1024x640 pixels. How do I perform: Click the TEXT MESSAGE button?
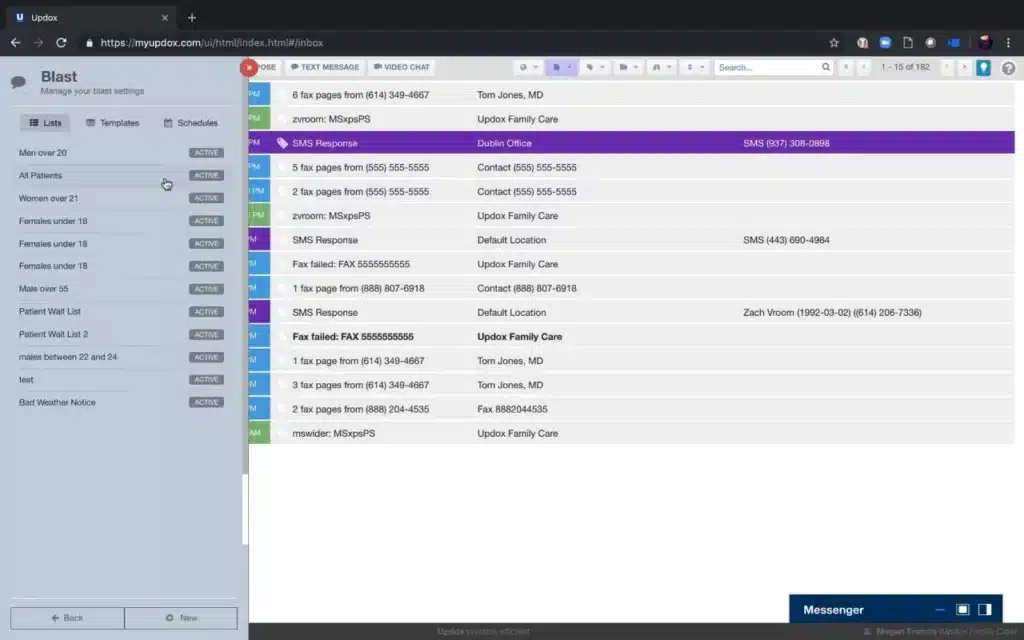click(325, 67)
